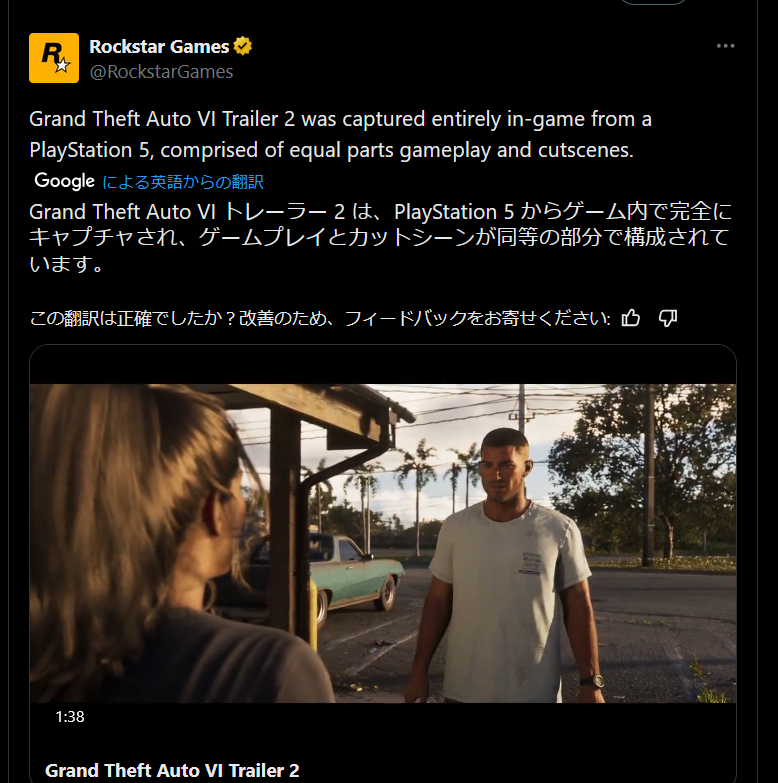The height and width of the screenshot is (783, 778).
Task: Click the partially visible button at top
Action: 653,2
